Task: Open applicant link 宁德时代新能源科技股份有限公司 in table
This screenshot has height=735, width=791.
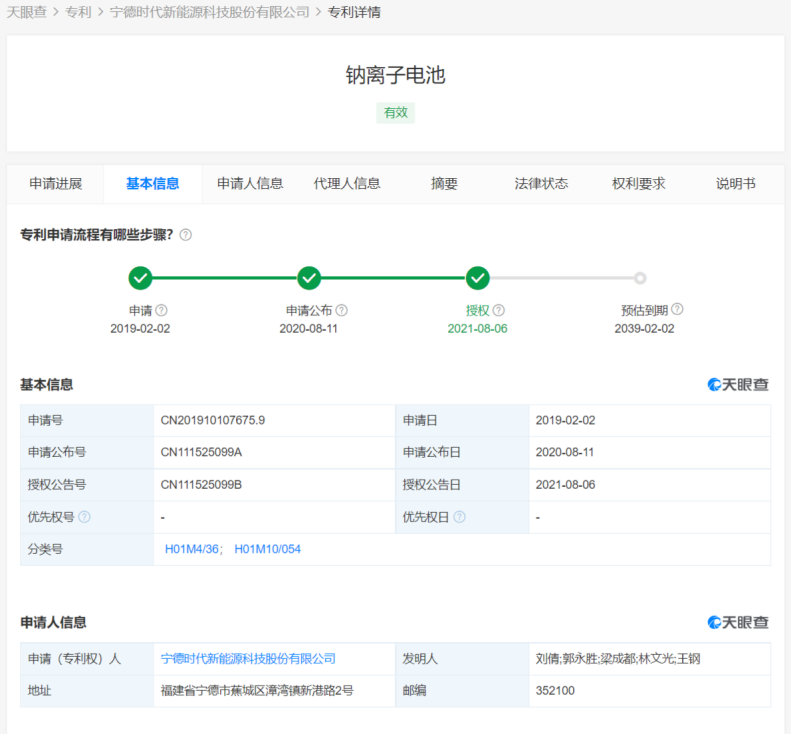Action: click(248, 659)
